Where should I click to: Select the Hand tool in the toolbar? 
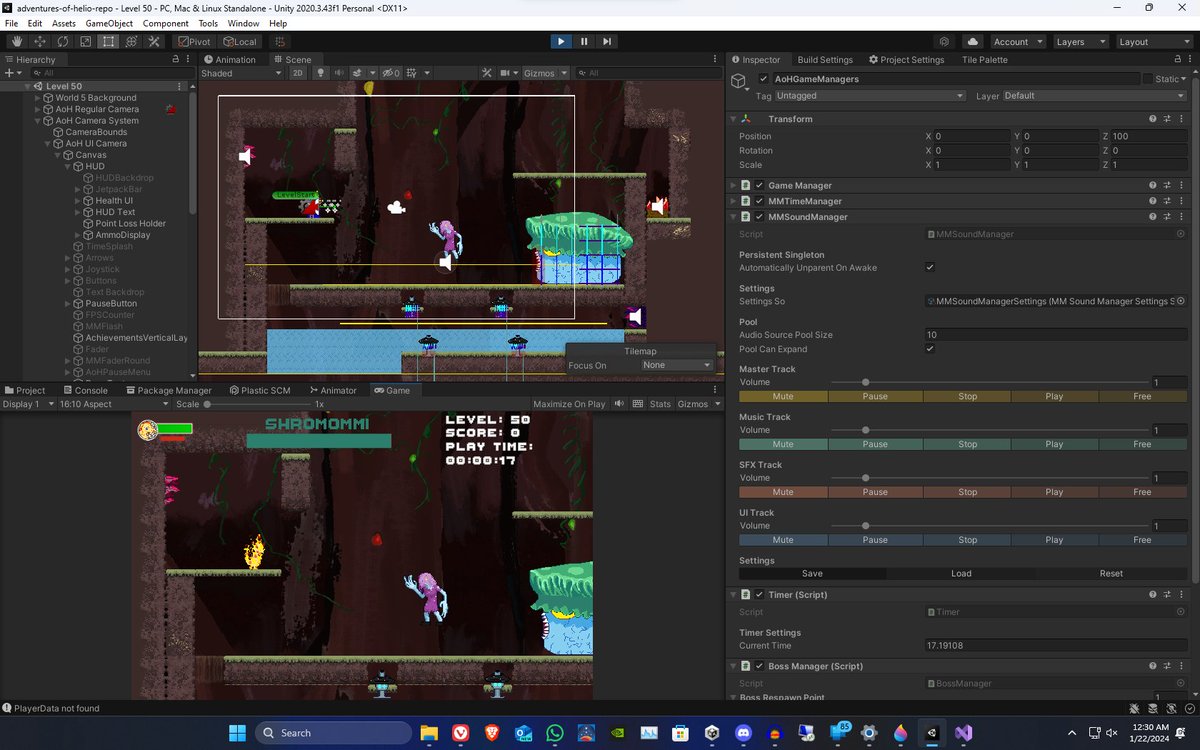(17, 42)
